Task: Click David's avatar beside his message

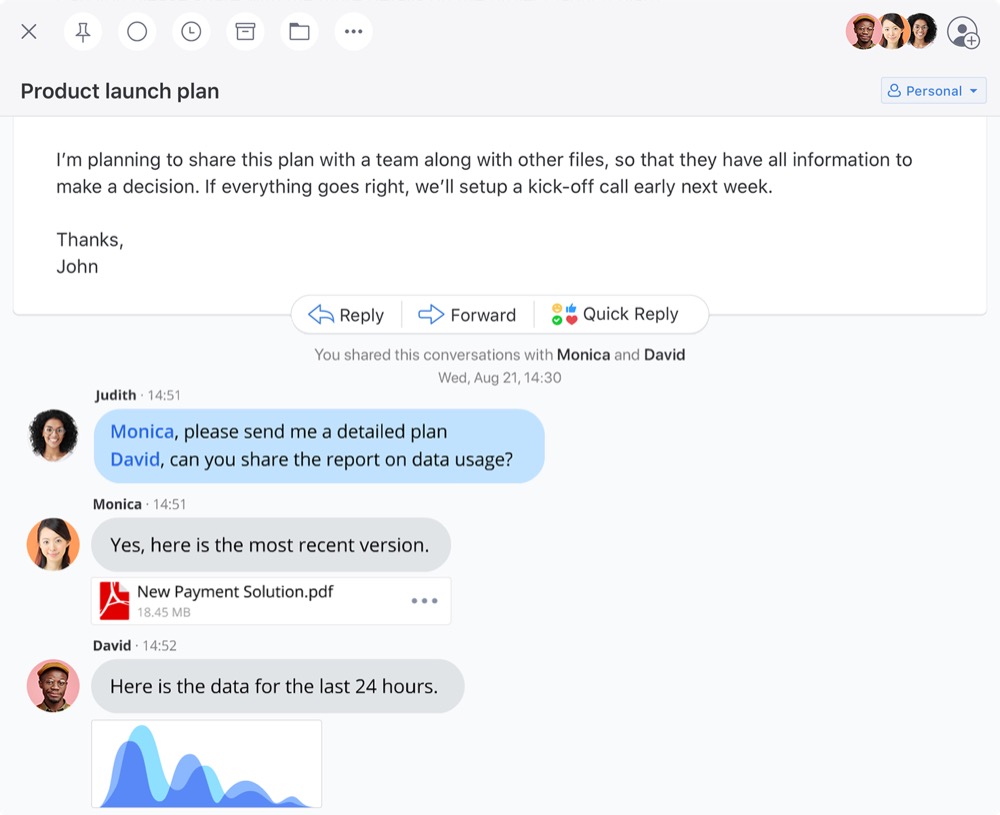Action: point(53,686)
